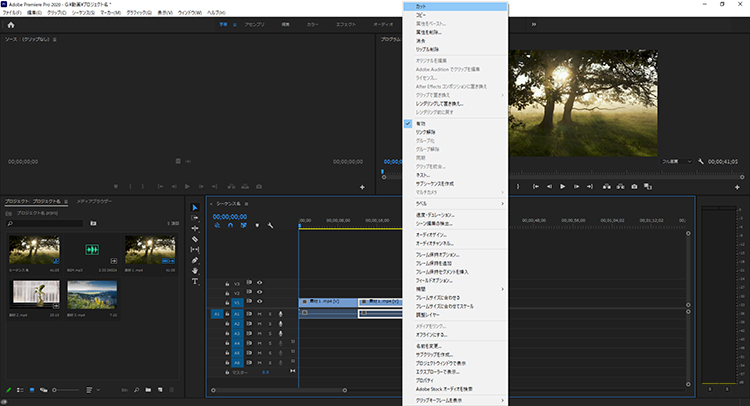
Task: Toggle V1 track output eye
Action: tap(260, 302)
